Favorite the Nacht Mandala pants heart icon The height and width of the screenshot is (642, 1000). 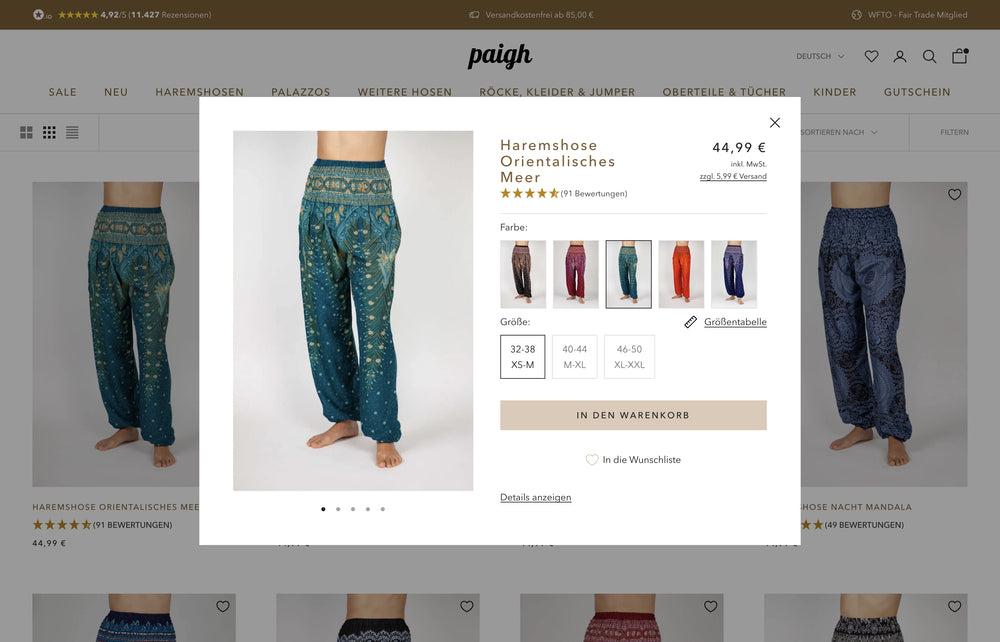pyautogui.click(x=954, y=194)
